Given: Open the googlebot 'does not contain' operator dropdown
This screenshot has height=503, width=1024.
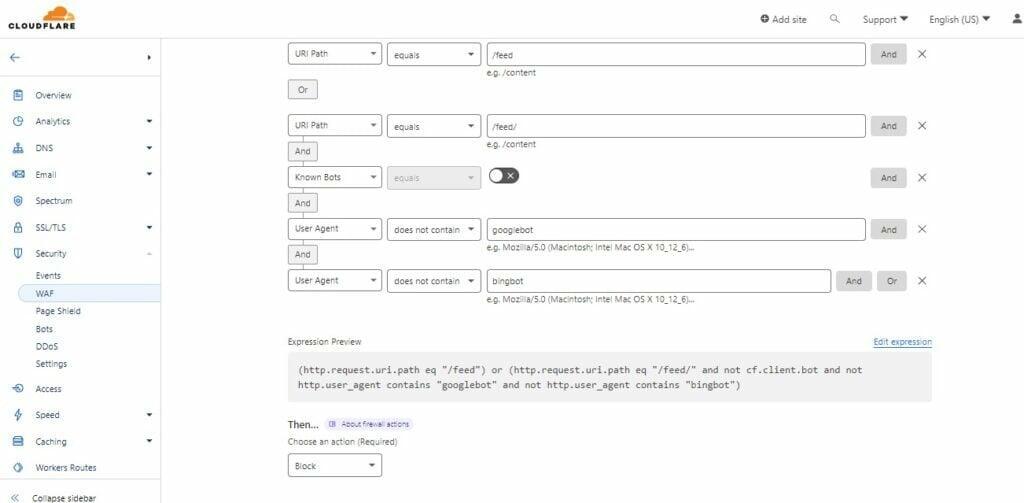Looking at the screenshot, I should click(x=433, y=229).
